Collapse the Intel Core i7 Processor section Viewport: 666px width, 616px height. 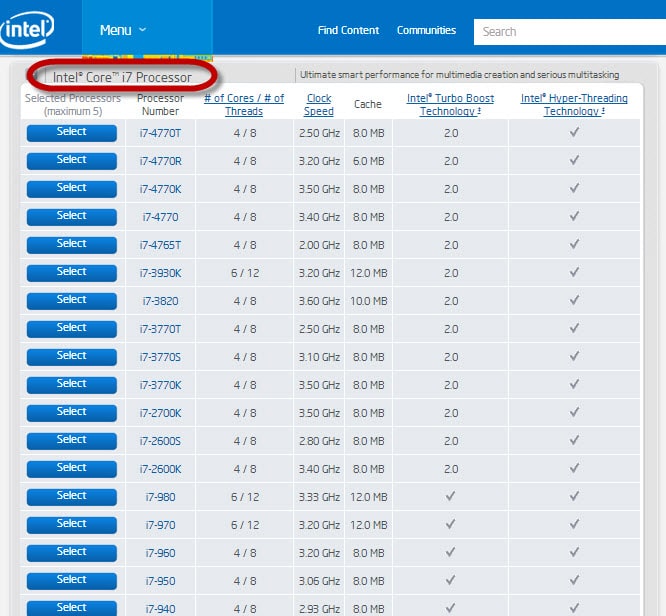tap(36, 76)
